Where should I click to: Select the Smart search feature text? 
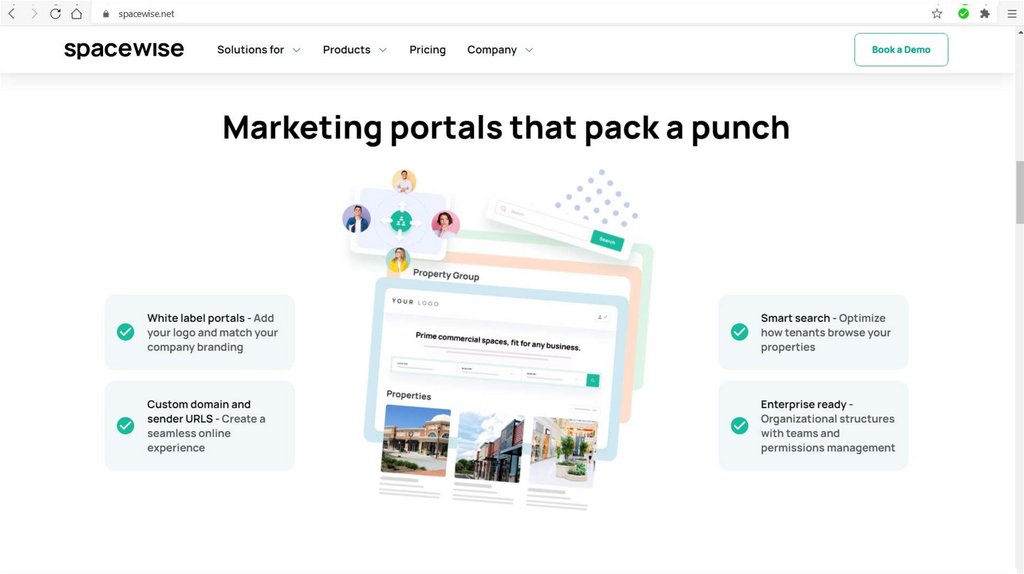click(x=825, y=332)
